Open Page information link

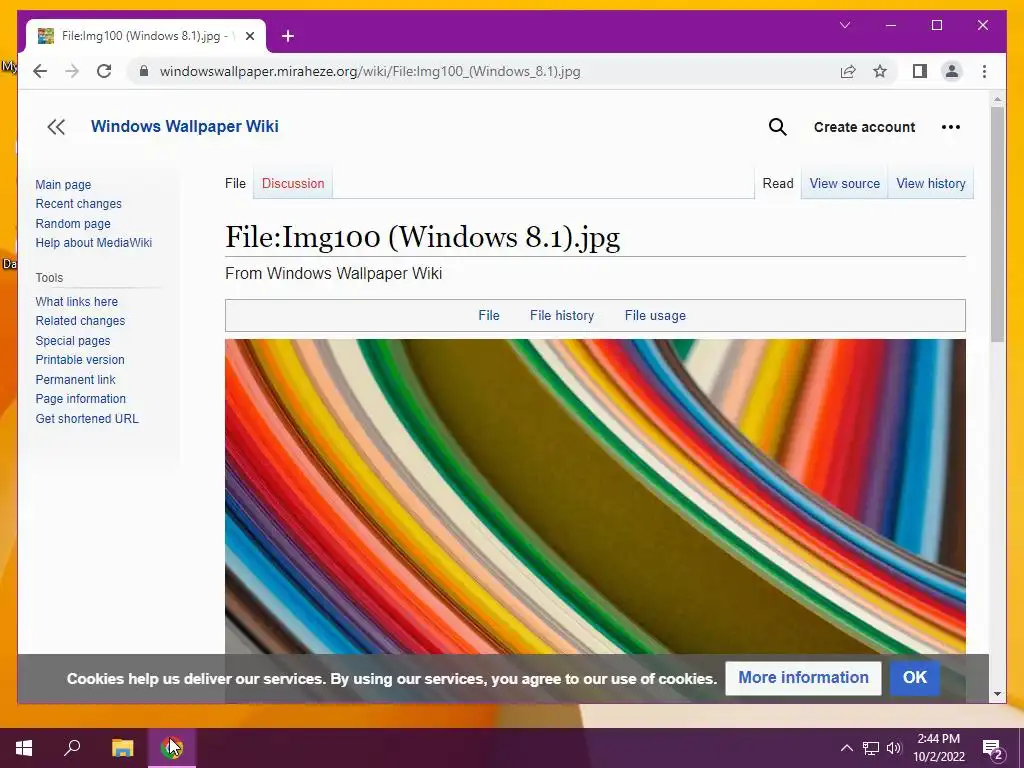pyautogui.click(x=80, y=398)
